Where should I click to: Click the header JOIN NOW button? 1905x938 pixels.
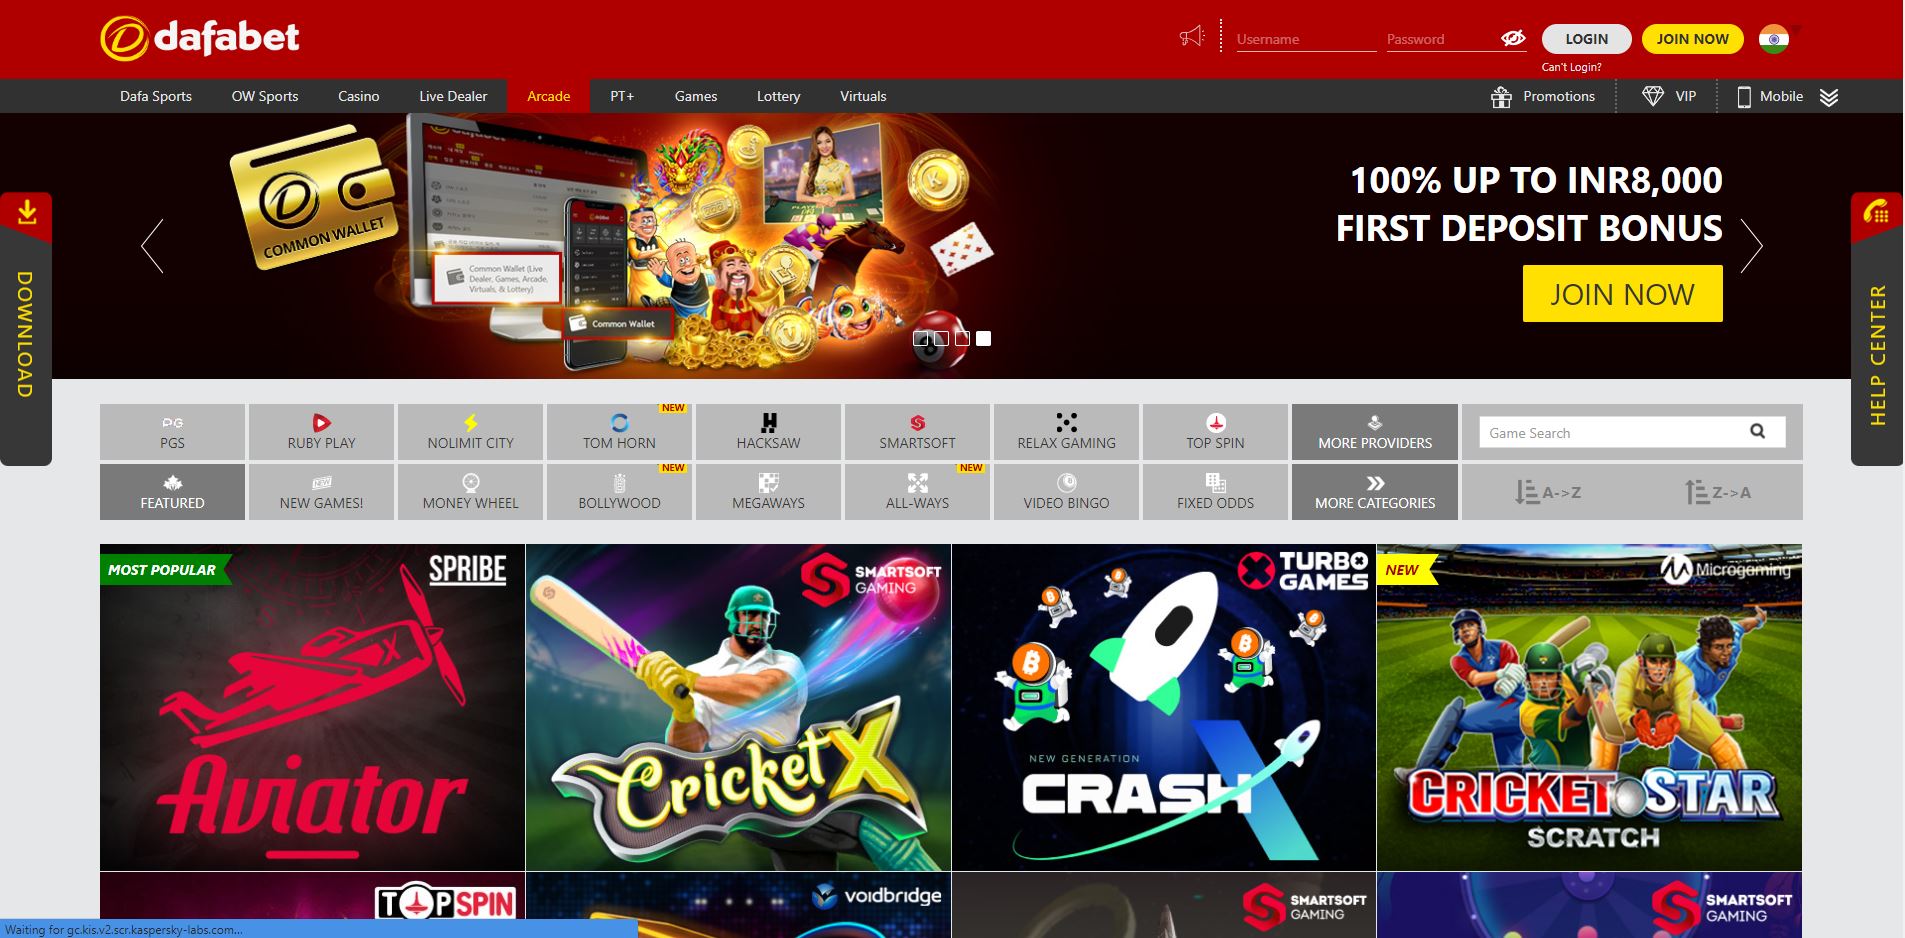coord(1692,39)
